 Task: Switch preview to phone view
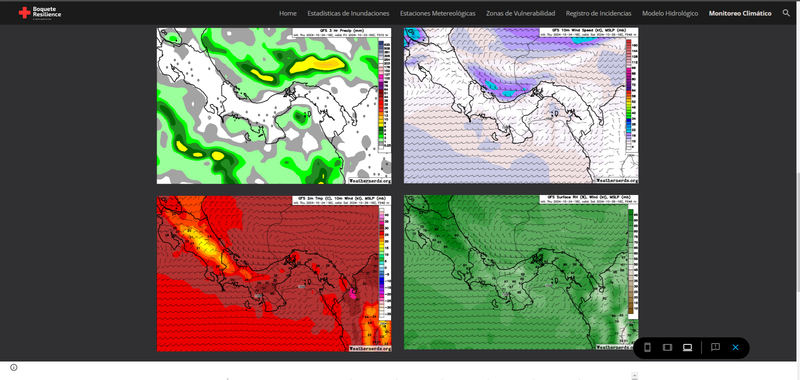click(x=647, y=347)
